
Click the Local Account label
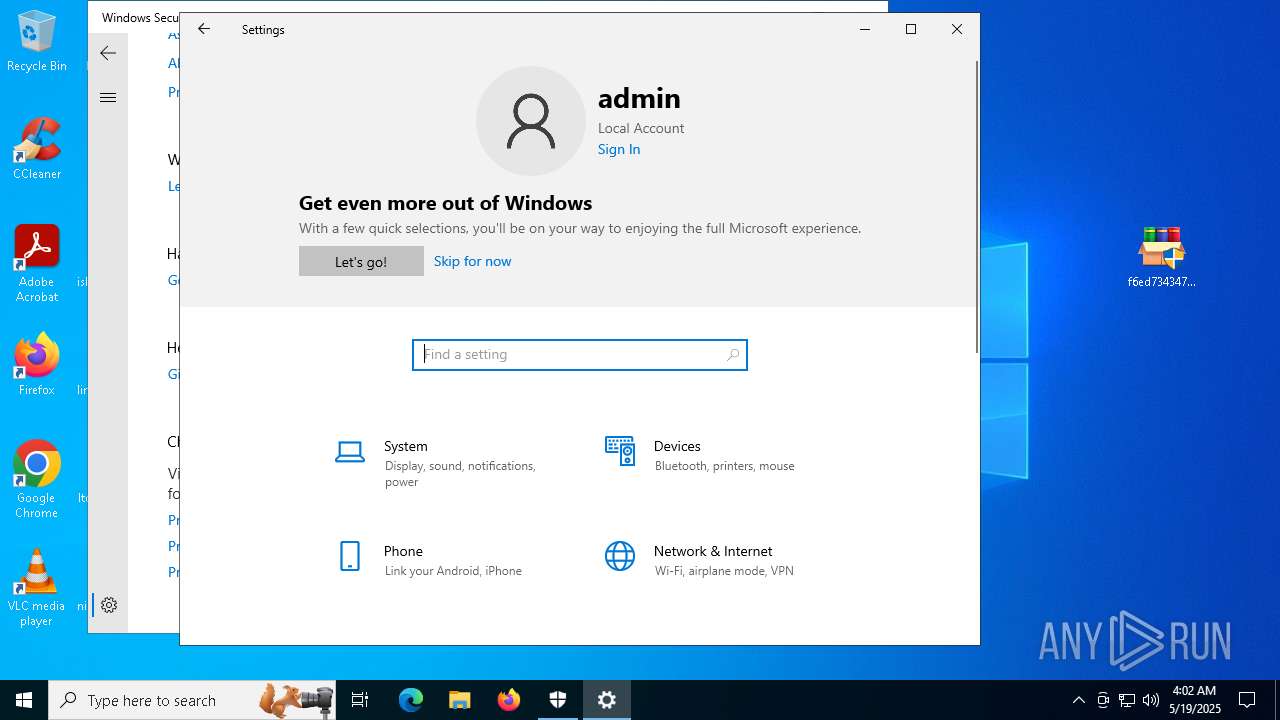coord(641,128)
